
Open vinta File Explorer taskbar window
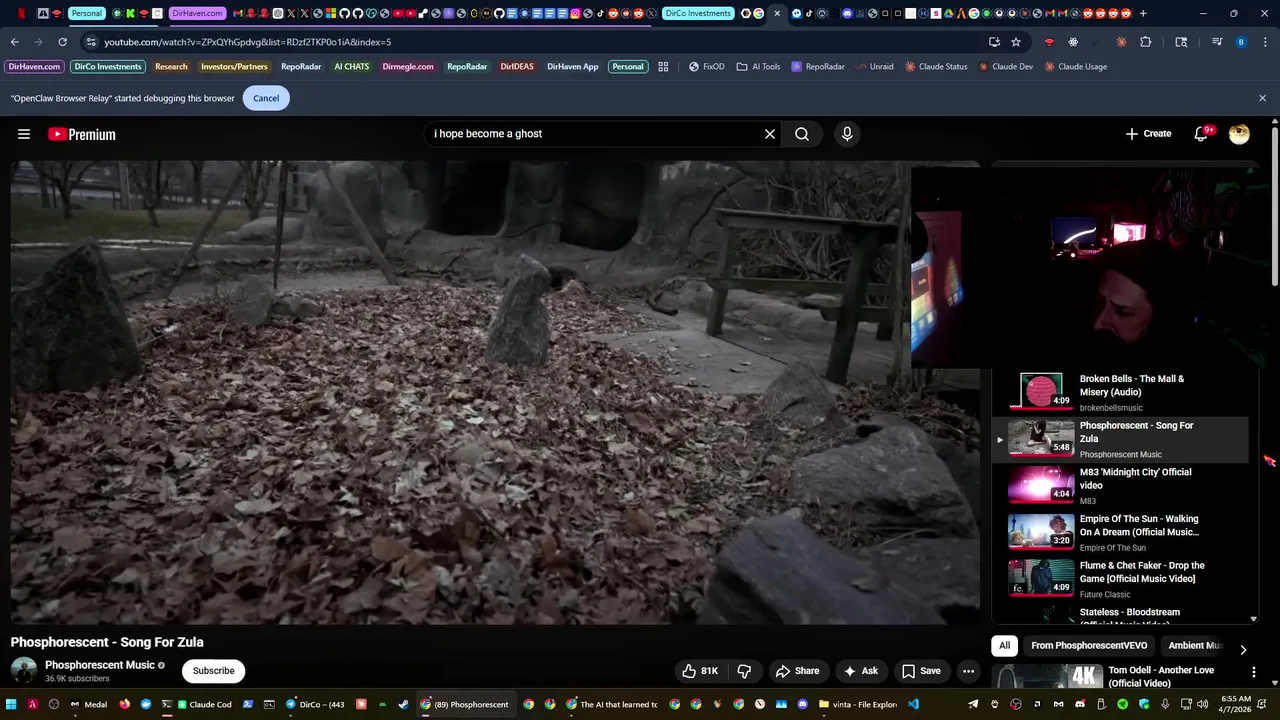[858, 704]
